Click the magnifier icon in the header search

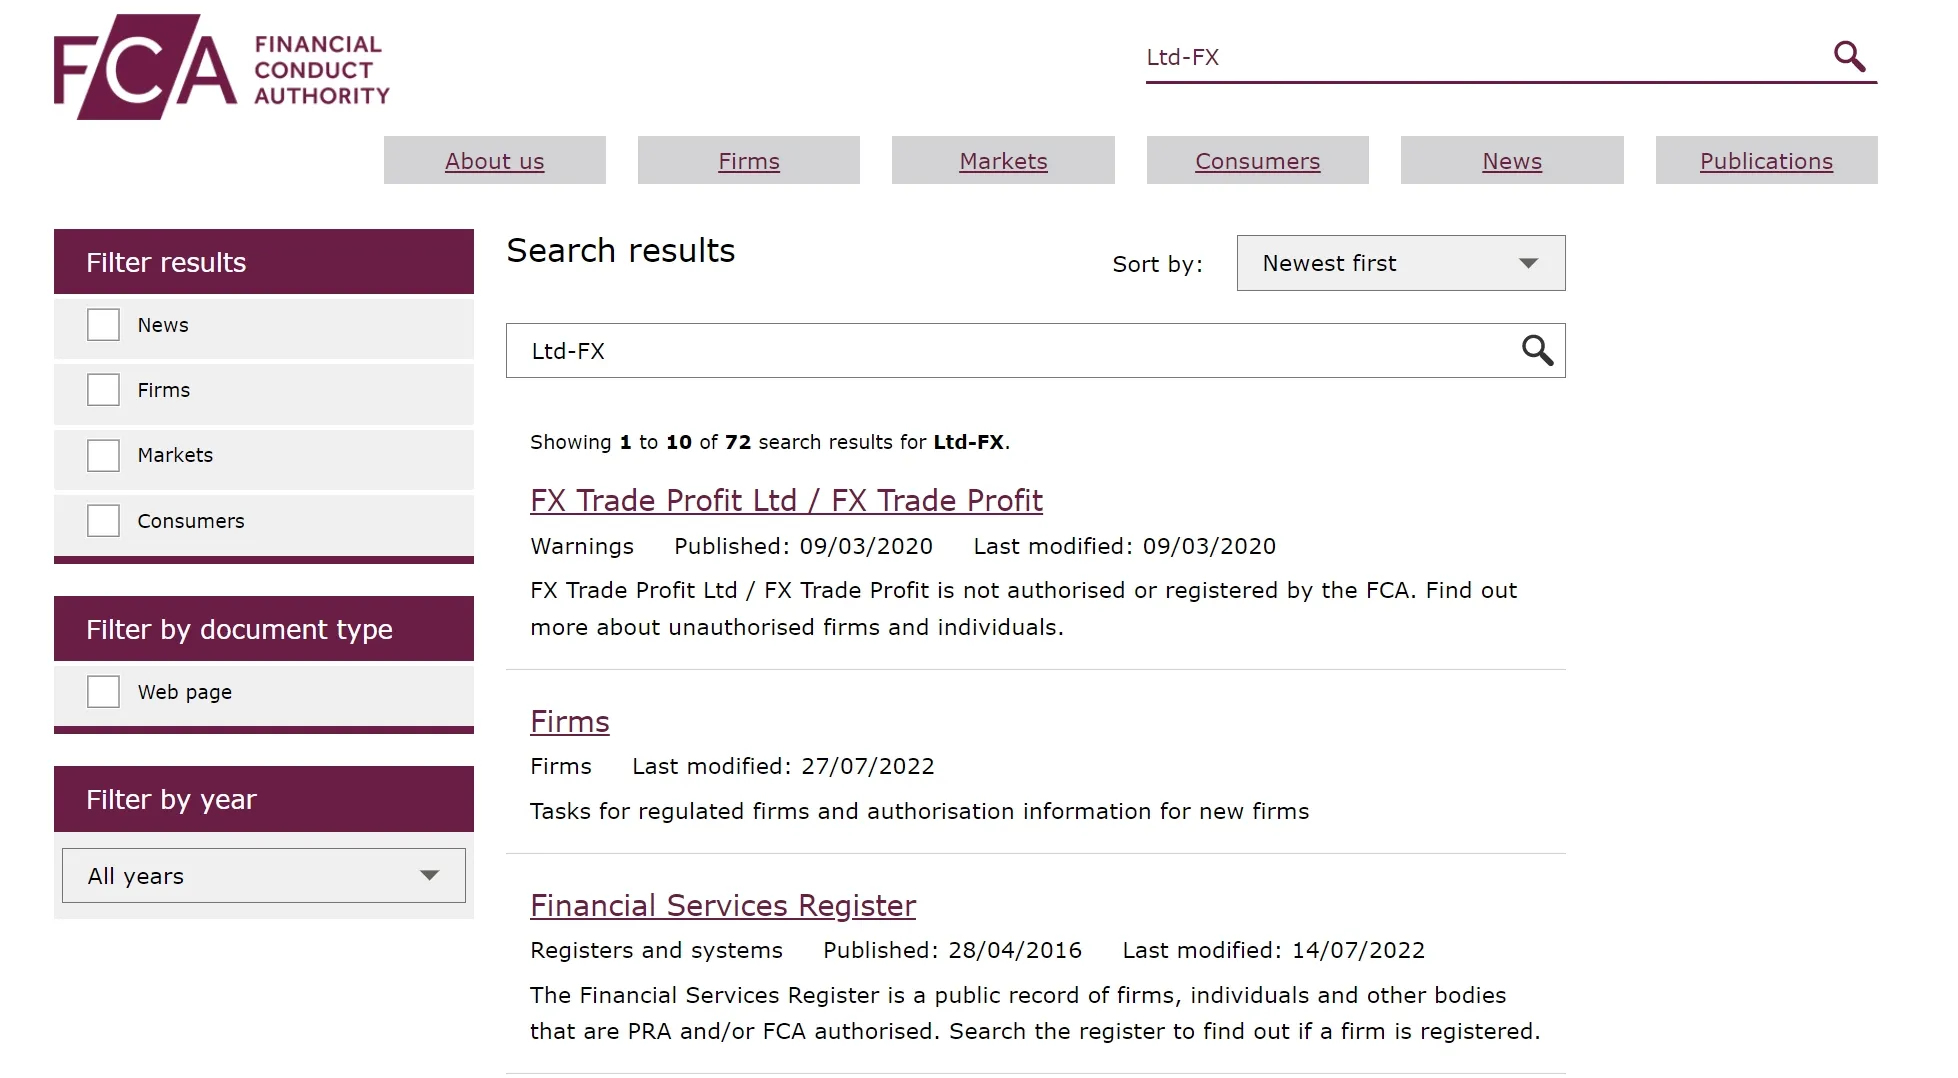(x=1849, y=56)
